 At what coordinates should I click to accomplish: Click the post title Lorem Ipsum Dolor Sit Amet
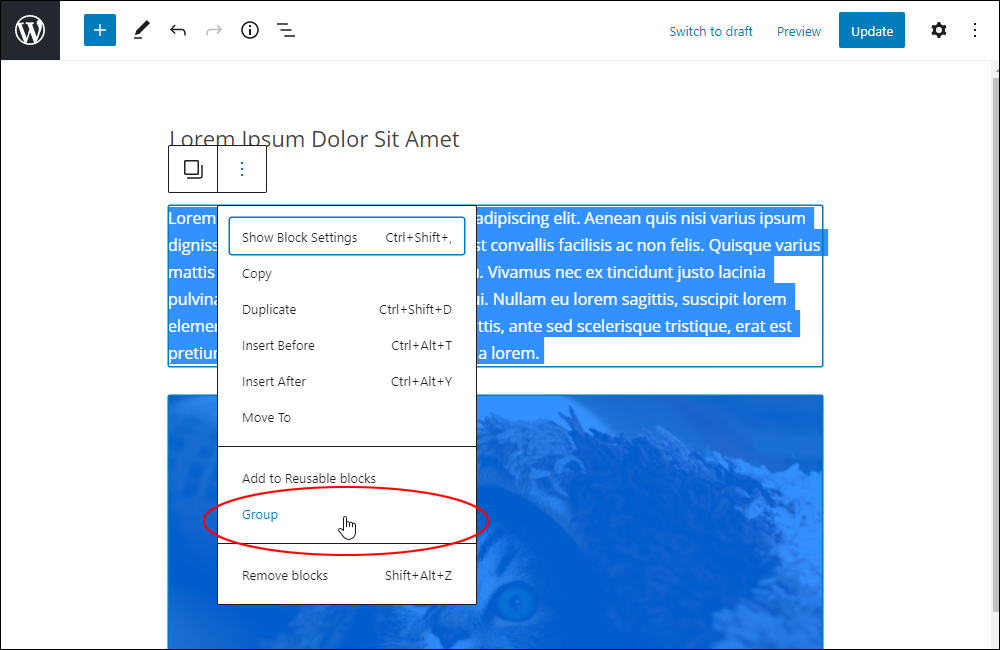point(314,138)
